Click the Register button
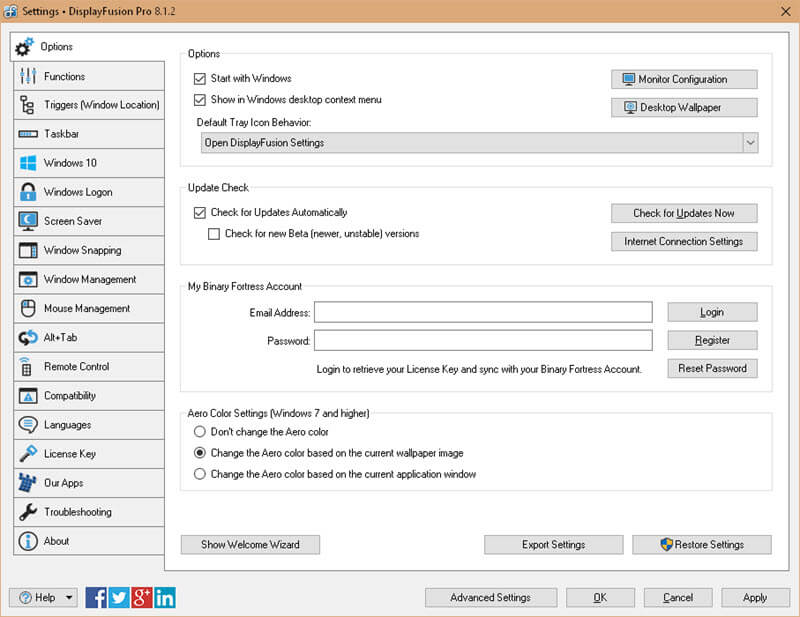This screenshot has height=617, width=800. pyautogui.click(x=712, y=340)
